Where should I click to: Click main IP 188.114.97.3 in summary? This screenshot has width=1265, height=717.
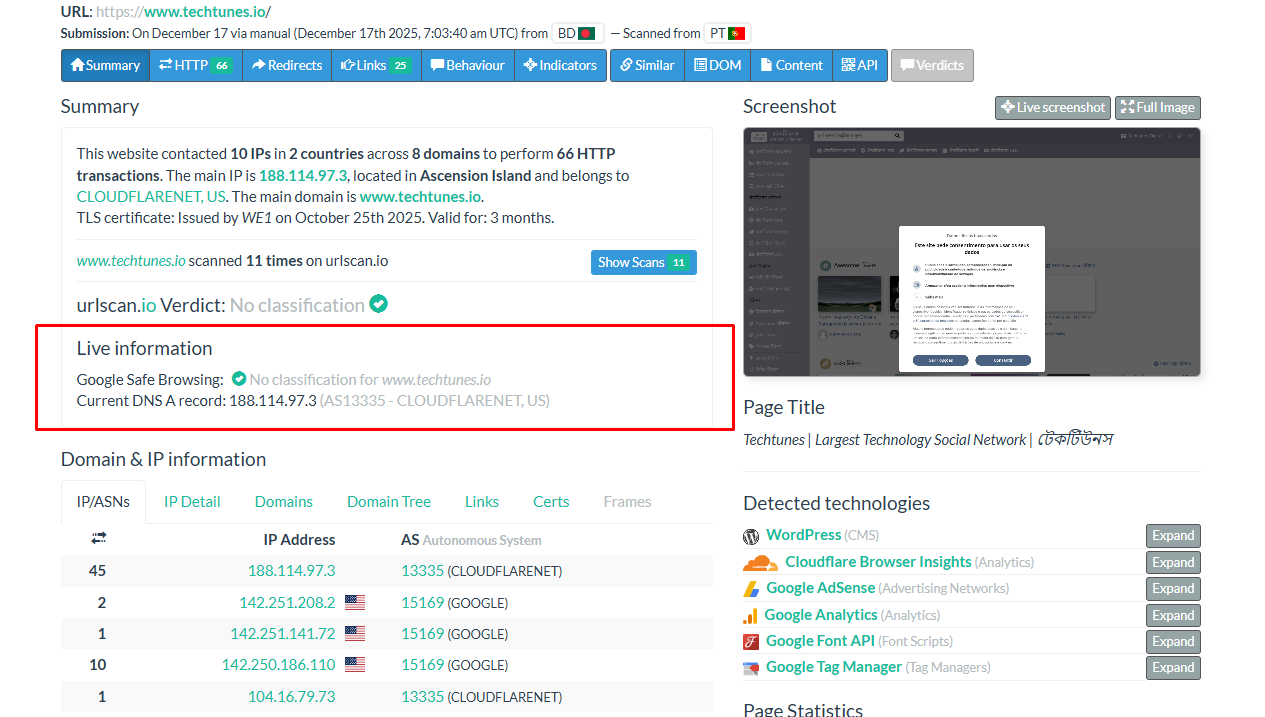(303, 175)
